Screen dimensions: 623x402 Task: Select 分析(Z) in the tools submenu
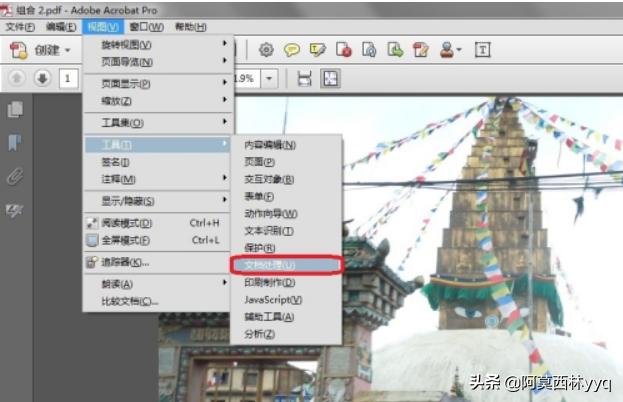click(286, 334)
